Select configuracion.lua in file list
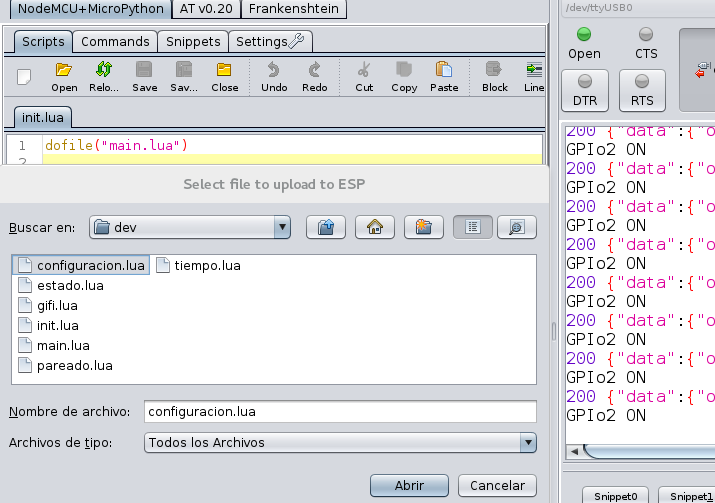715x503 pixels. tap(81, 265)
